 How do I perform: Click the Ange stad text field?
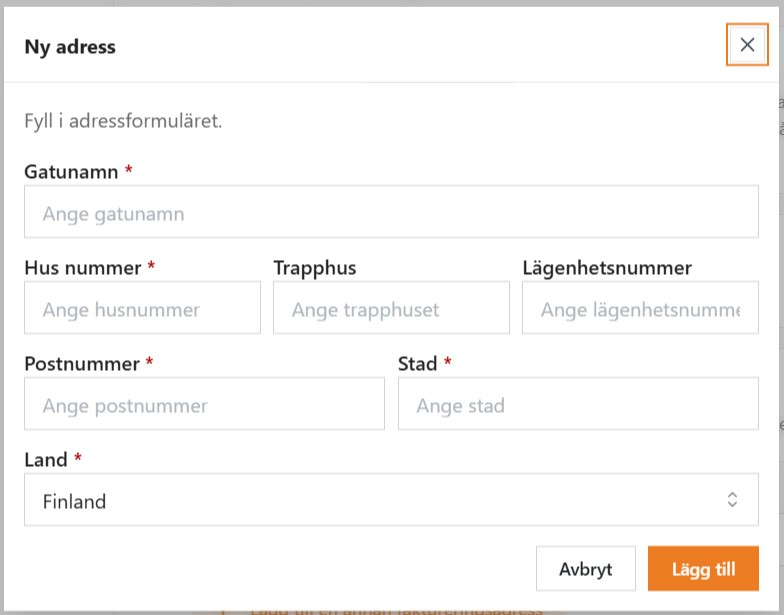[578, 404]
